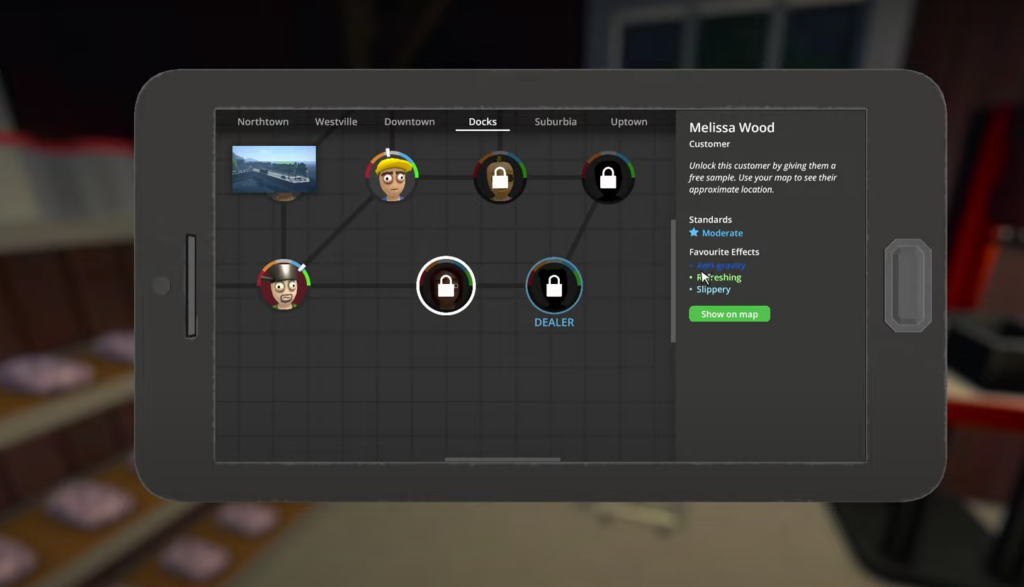Click the horizontal scrollbar below contacts map
Viewport: 1024px width, 587px height.
click(x=502, y=460)
